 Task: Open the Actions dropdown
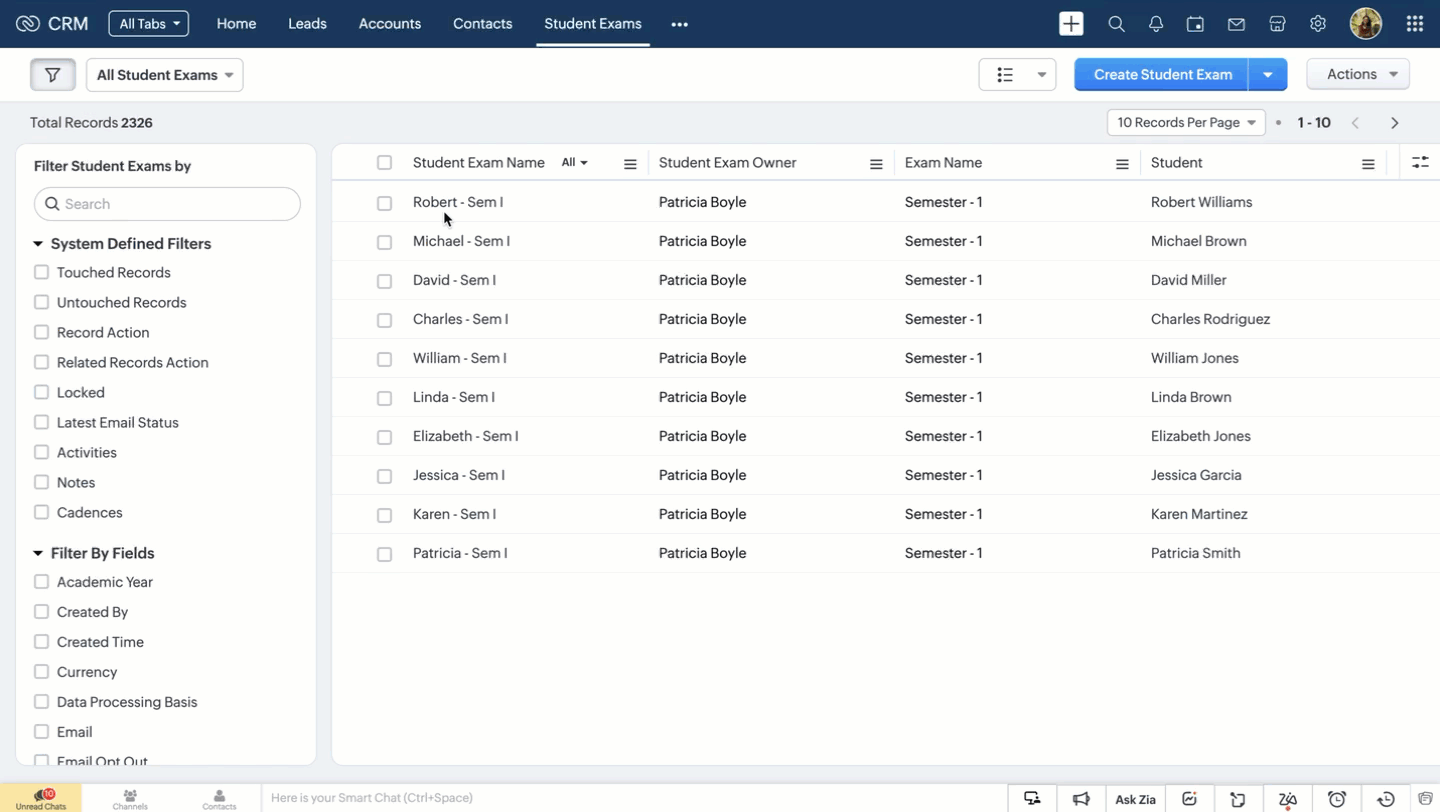point(1358,75)
